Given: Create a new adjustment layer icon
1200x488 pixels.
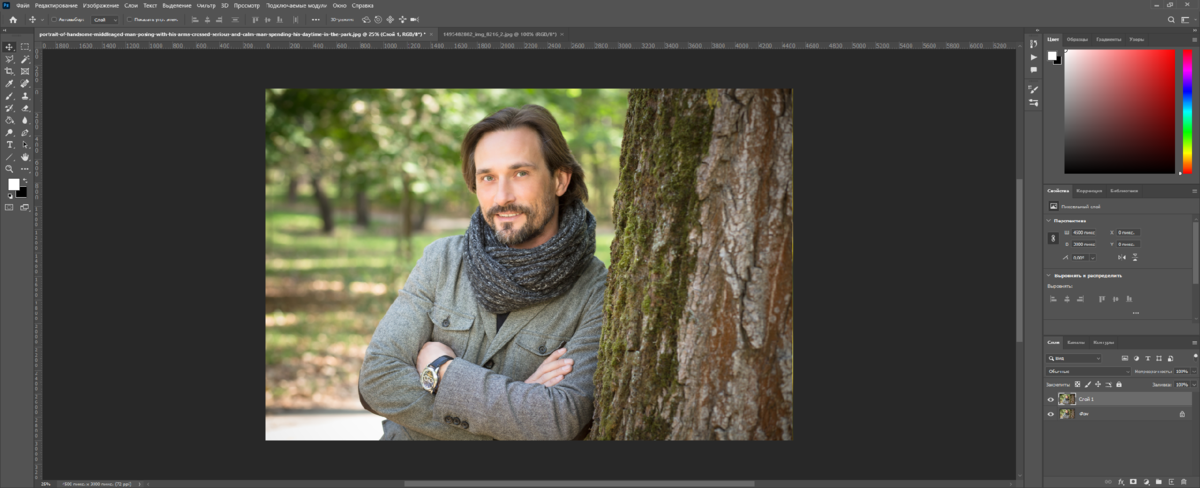Looking at the screenshot, I should click(1146, 482).
